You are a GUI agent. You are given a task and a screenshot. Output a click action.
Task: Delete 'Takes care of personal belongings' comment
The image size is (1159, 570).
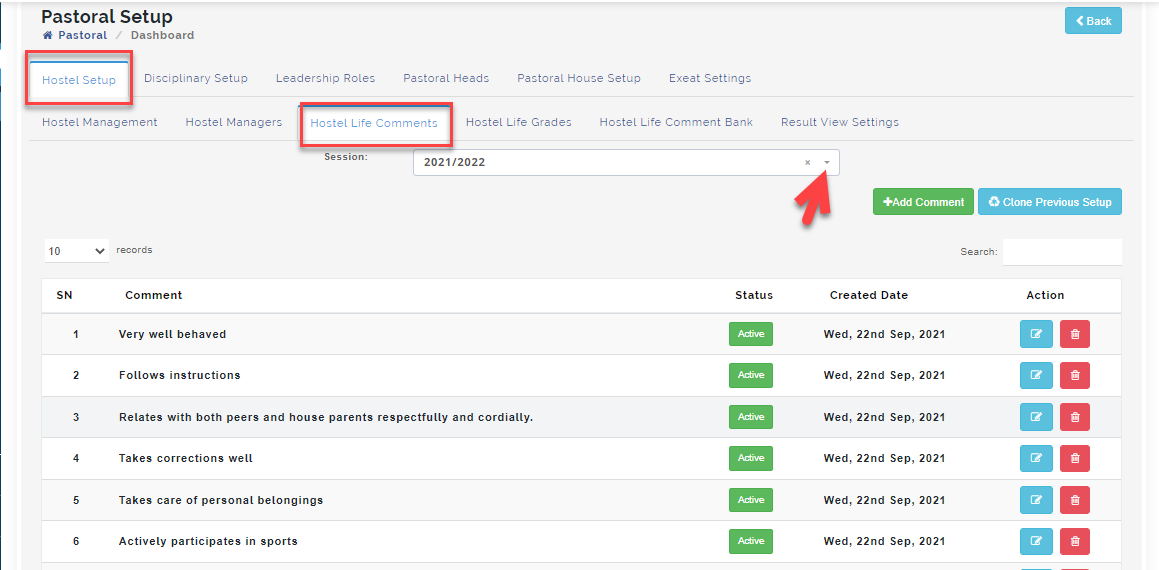tap(1075, 500)
